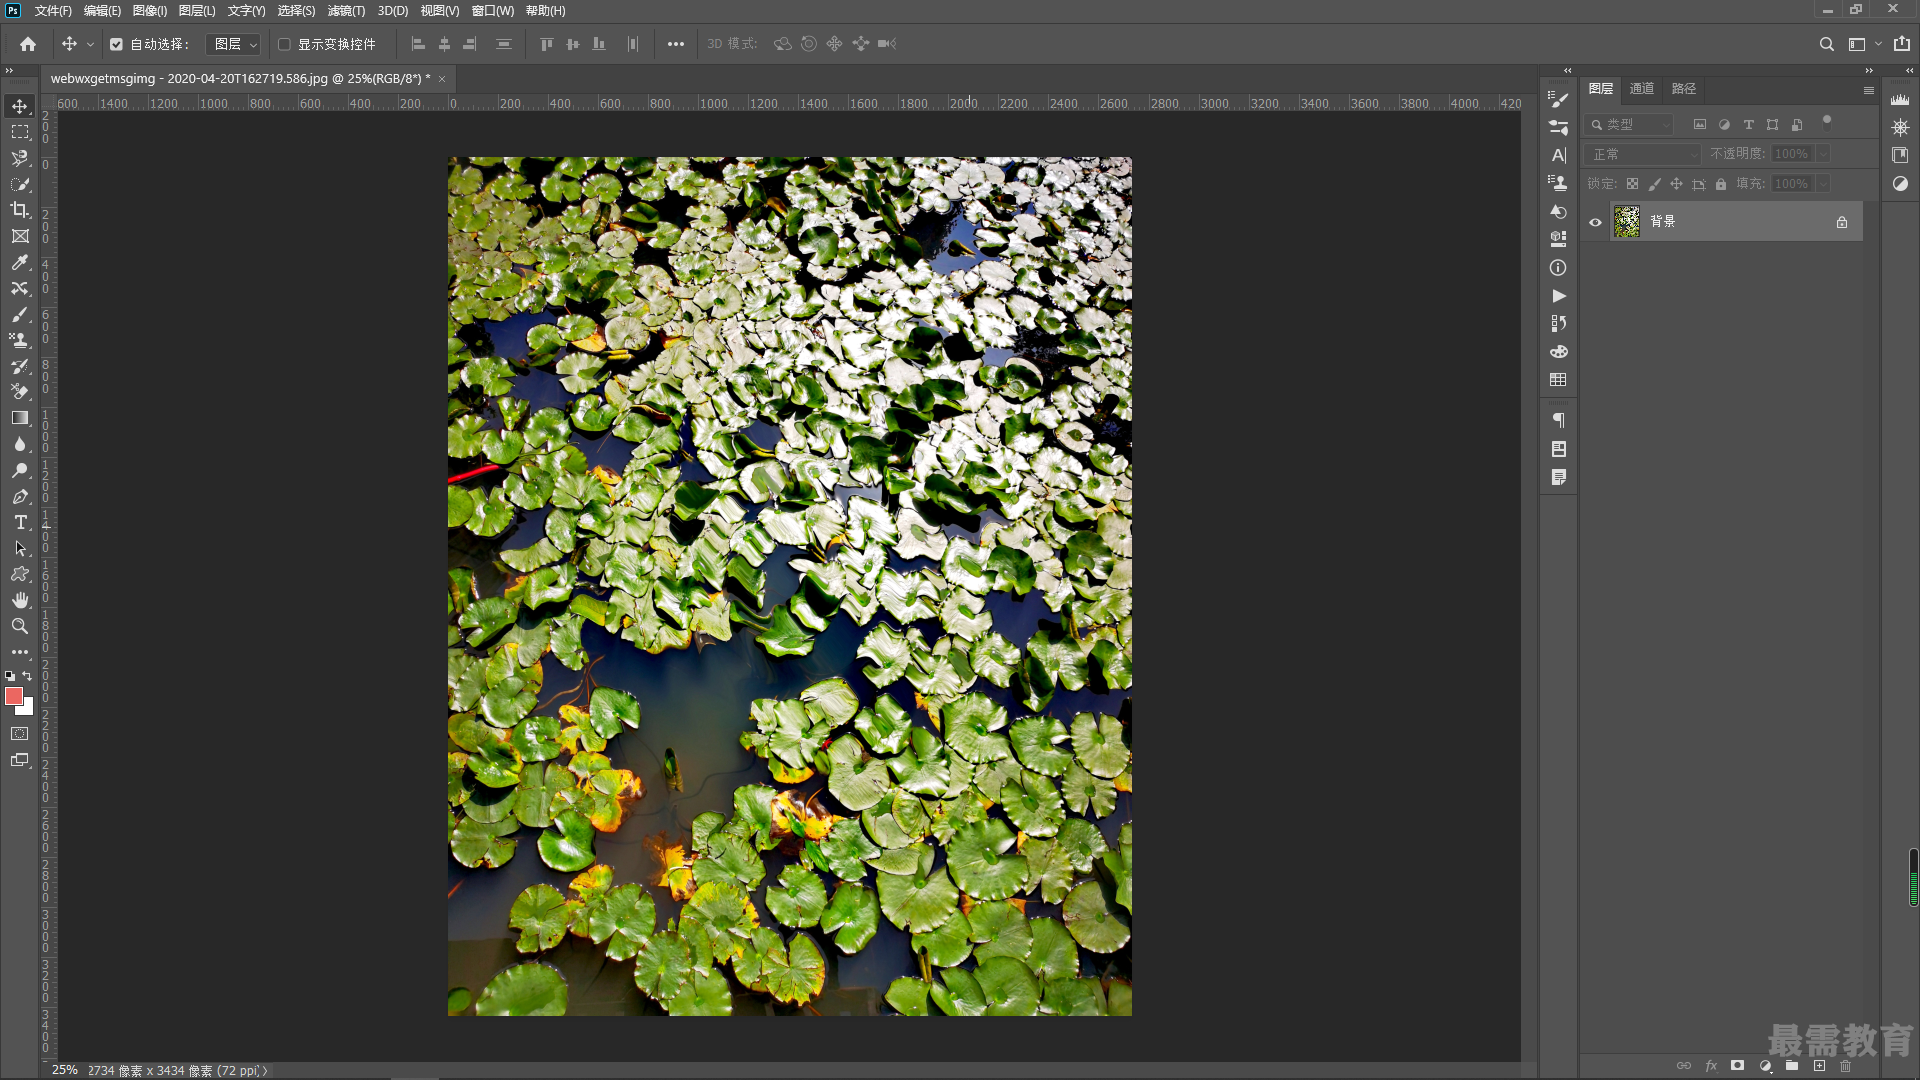Open the Character panel icon

coord(1558,155)
